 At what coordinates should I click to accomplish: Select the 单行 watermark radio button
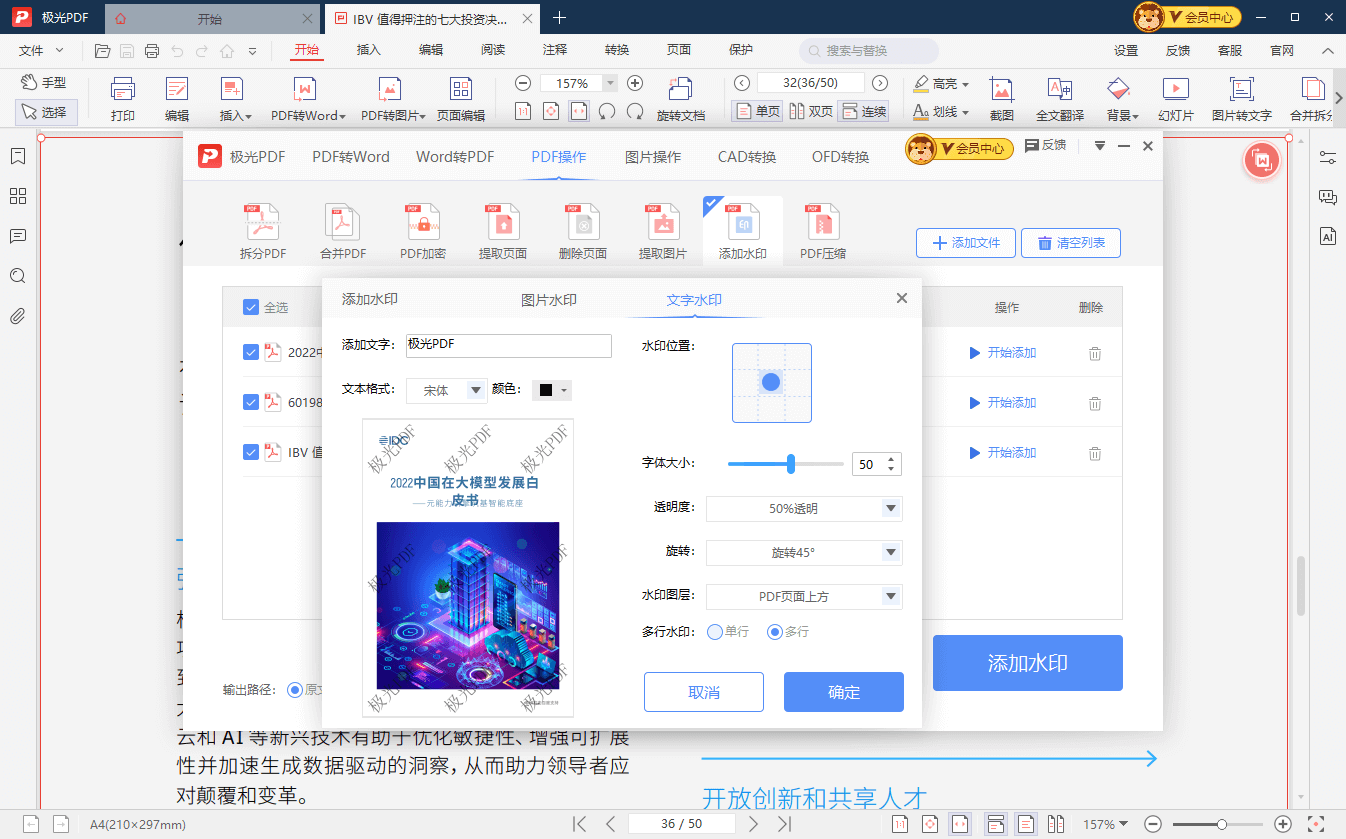point(713,631)
